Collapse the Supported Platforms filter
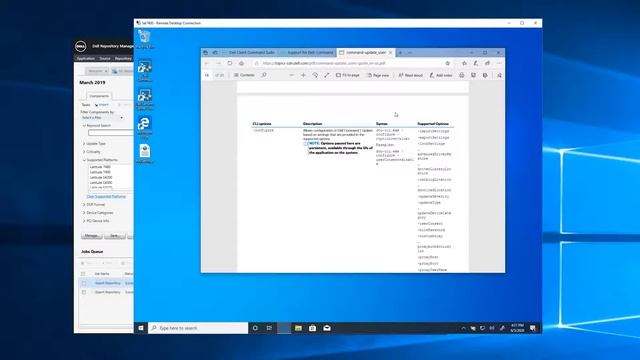Viewport: 640px width, 360px height. (84, 160)
